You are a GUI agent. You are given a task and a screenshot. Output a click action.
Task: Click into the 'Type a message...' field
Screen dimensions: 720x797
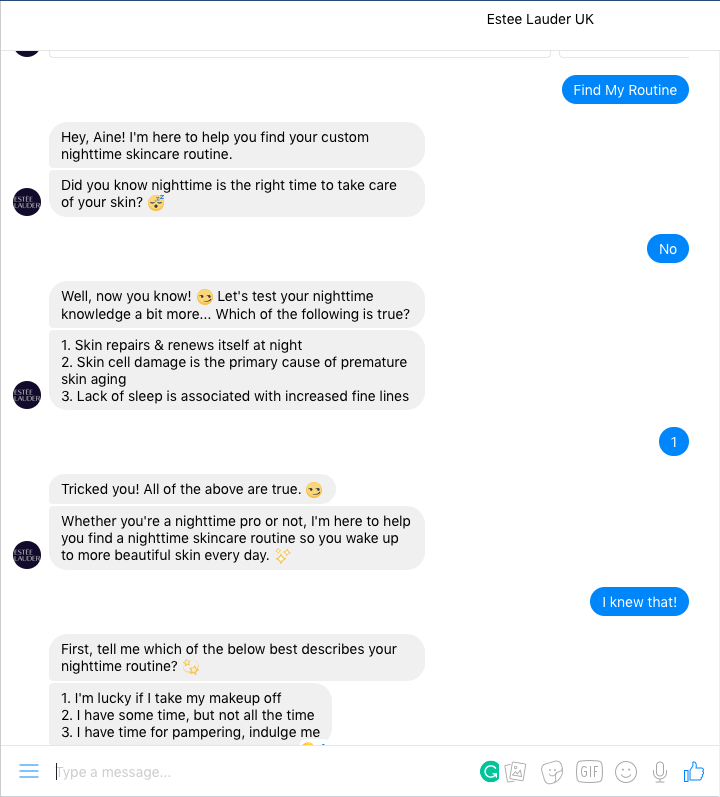pos(260,772)
